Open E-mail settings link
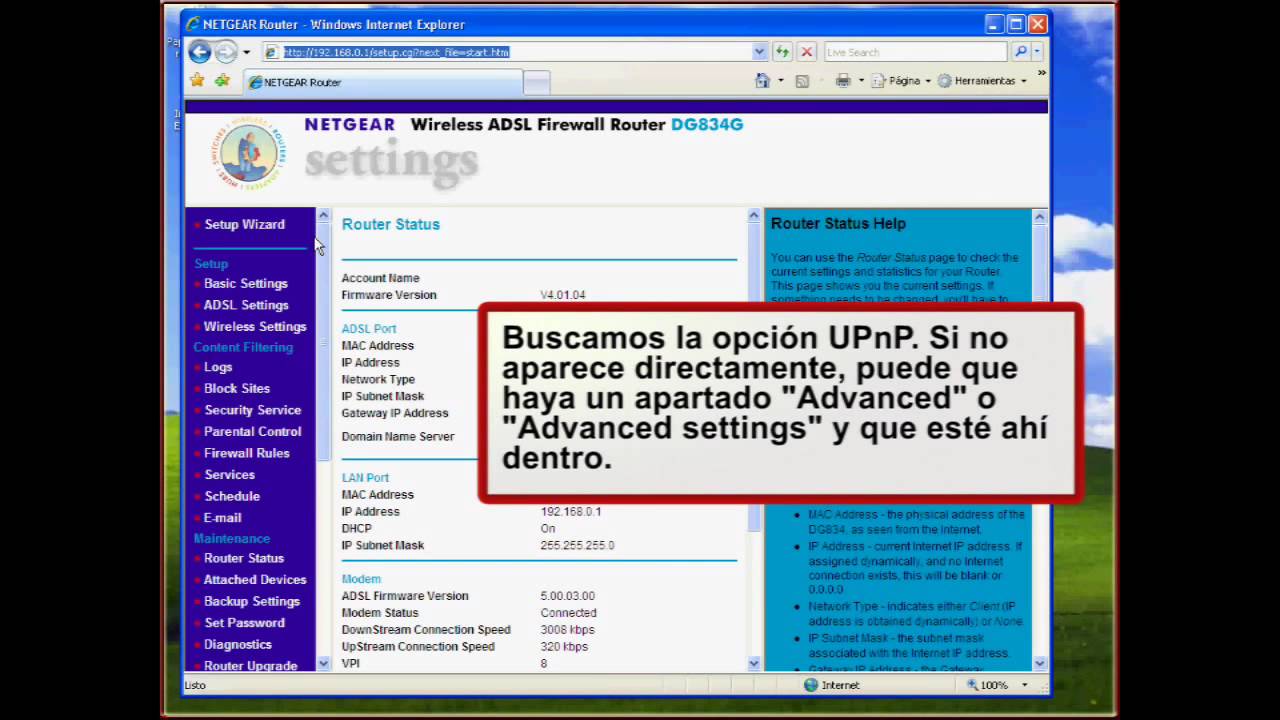This screenshot has width=1280, height=720. coord(222,518)
